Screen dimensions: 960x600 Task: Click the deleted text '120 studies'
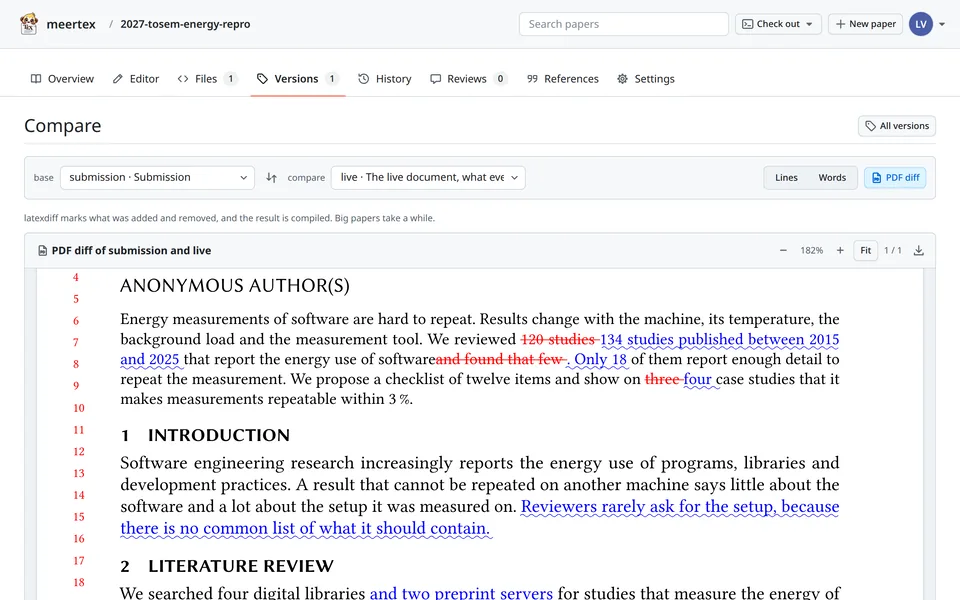tap(558, 339)
